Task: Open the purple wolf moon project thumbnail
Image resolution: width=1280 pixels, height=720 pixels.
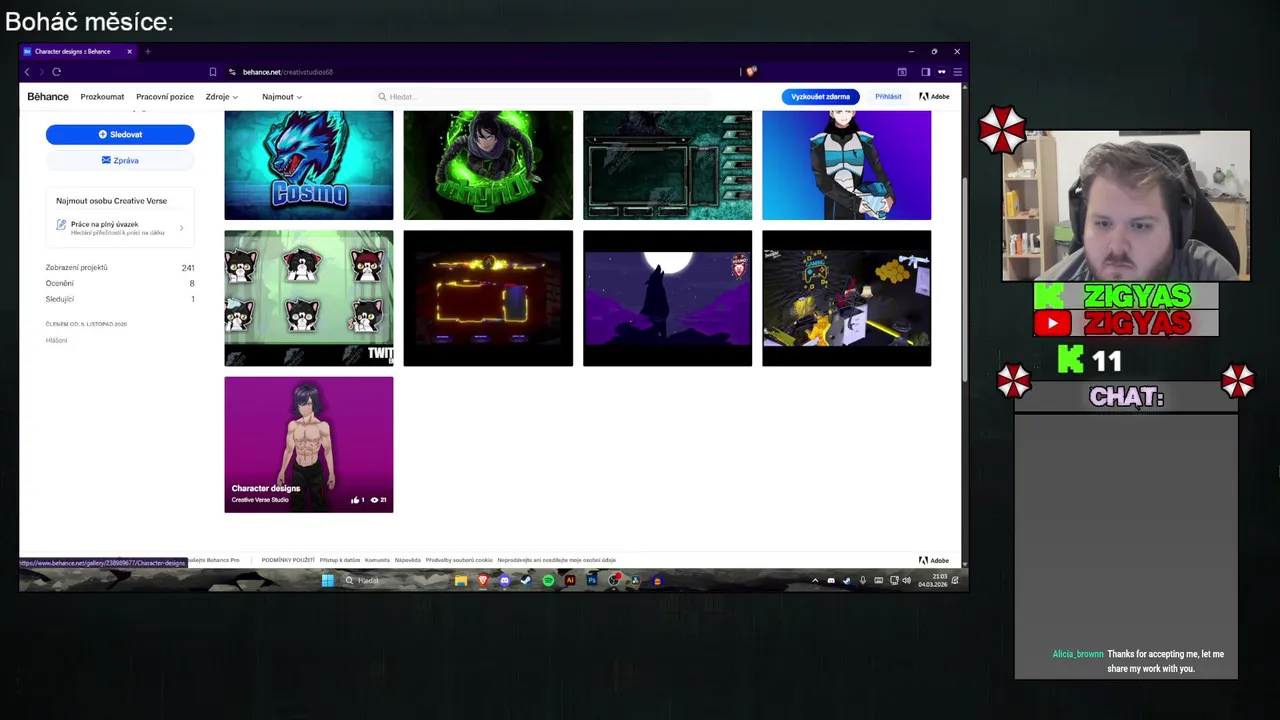Action: (667, 298)
